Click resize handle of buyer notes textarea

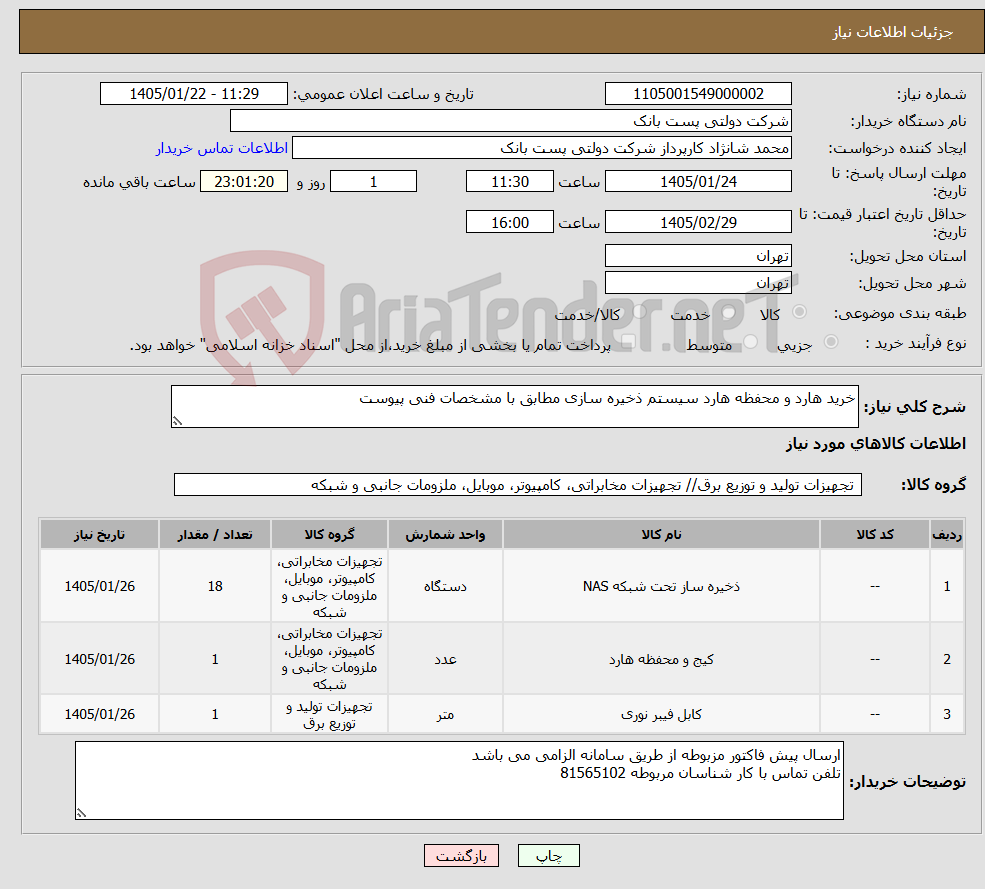pyautogui.click(x=81, y=813)
